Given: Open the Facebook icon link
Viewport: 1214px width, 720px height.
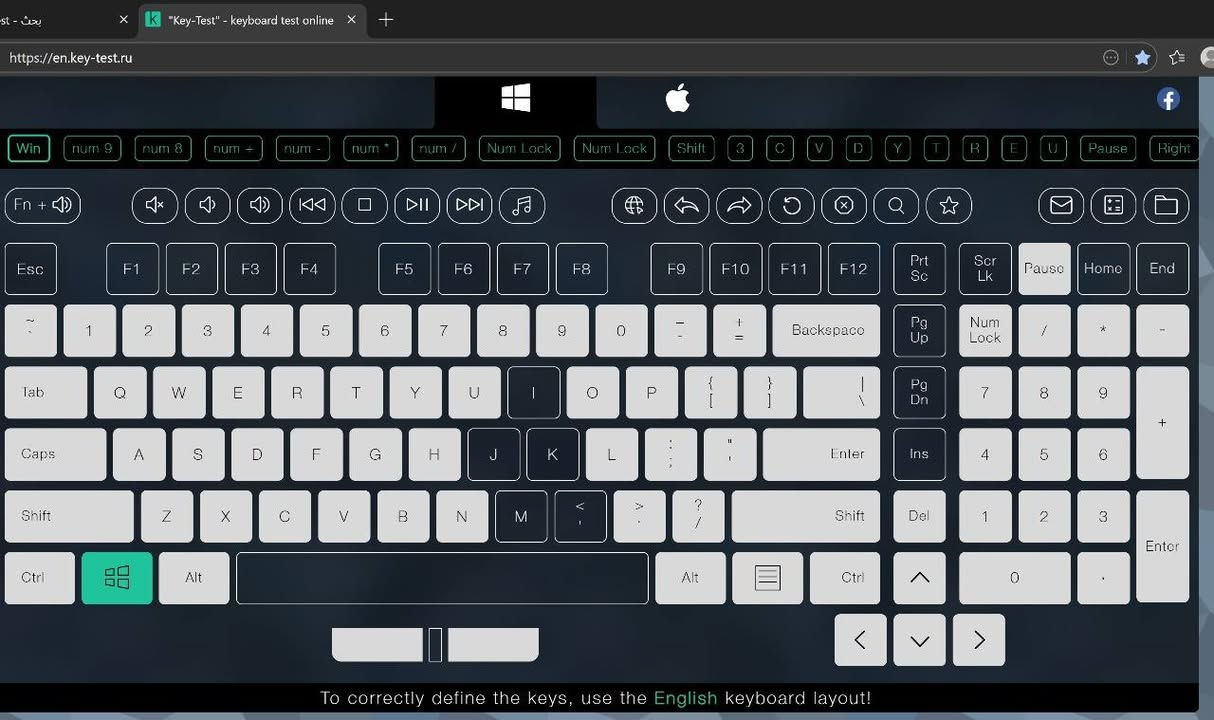Looking at the screenshot, I should point(1168,99).
